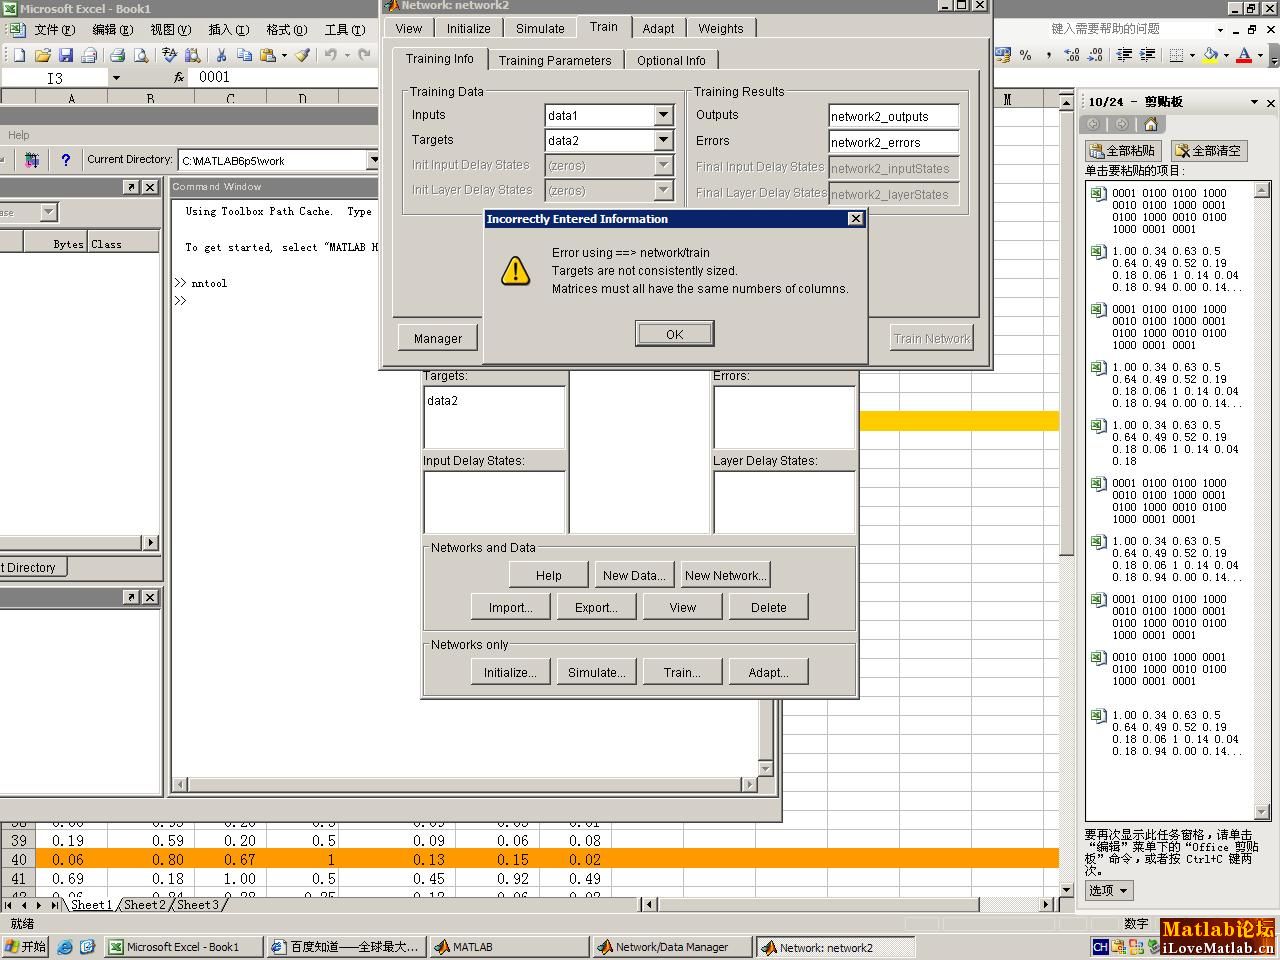Screen dimensions: 1280x960
Task: Click the Import... button
Action: click(x=511, y=607)
